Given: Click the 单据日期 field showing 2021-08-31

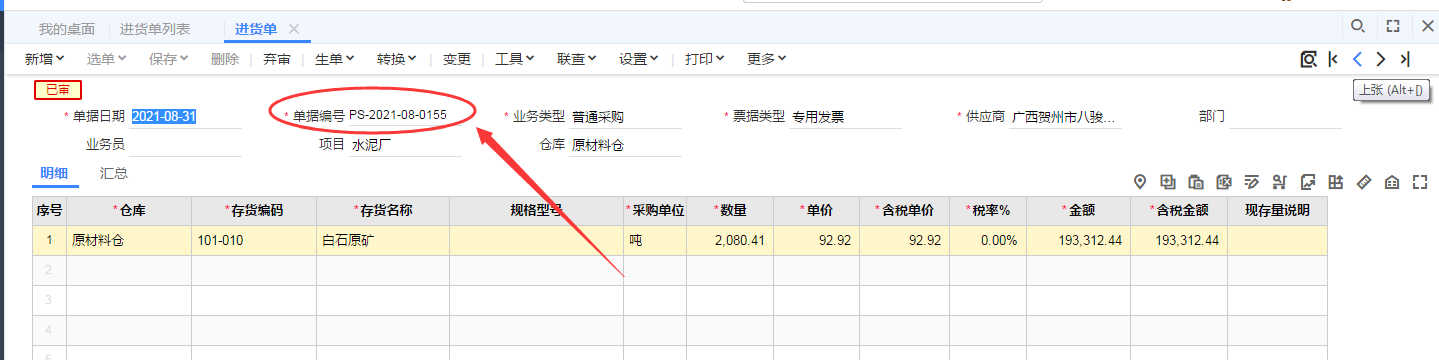Looking at the screenshot, I should [x=186, y=116].
